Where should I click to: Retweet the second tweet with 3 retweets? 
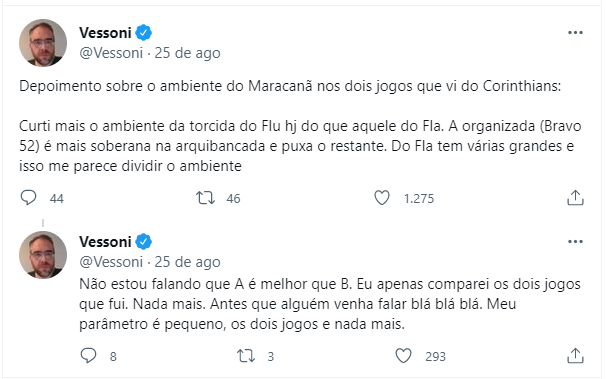(x=246, y=355)
